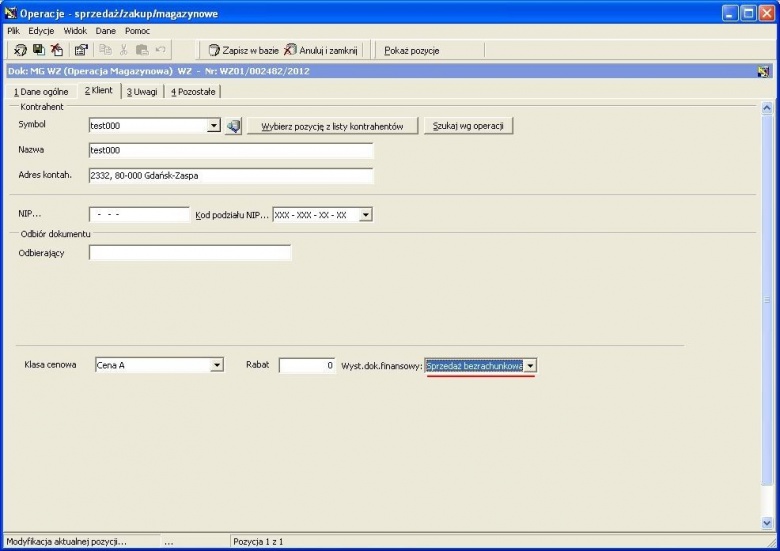Click the paste clipboard icon
The width and height of the screenshot is (780, 551).
pos(142,50)
